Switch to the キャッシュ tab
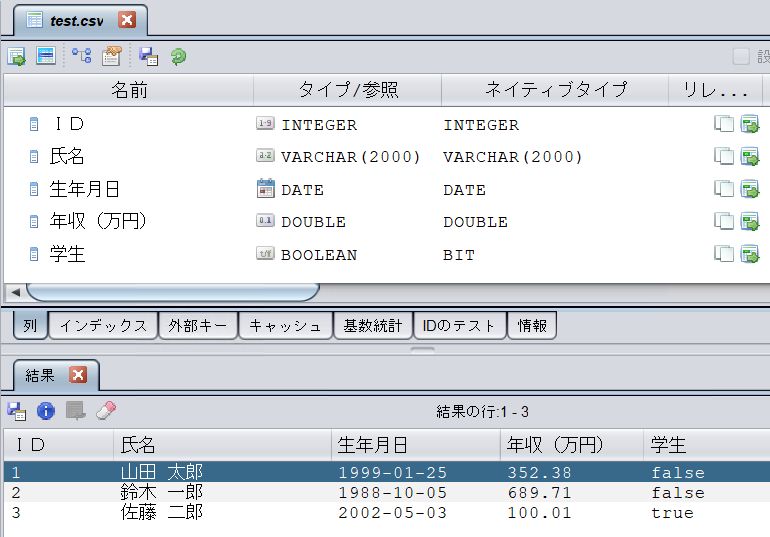Viewport: 770px width, 537px height. coord(285,325)
